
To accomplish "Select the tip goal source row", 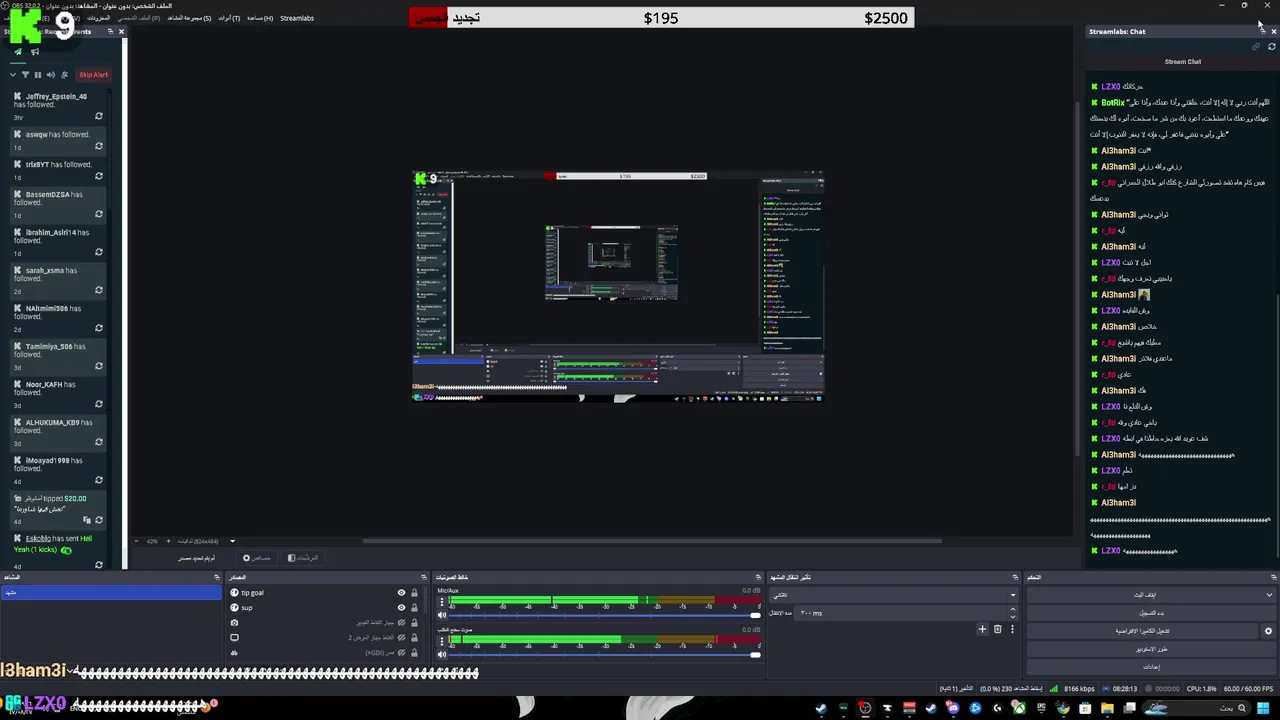I will click(325, 593).
